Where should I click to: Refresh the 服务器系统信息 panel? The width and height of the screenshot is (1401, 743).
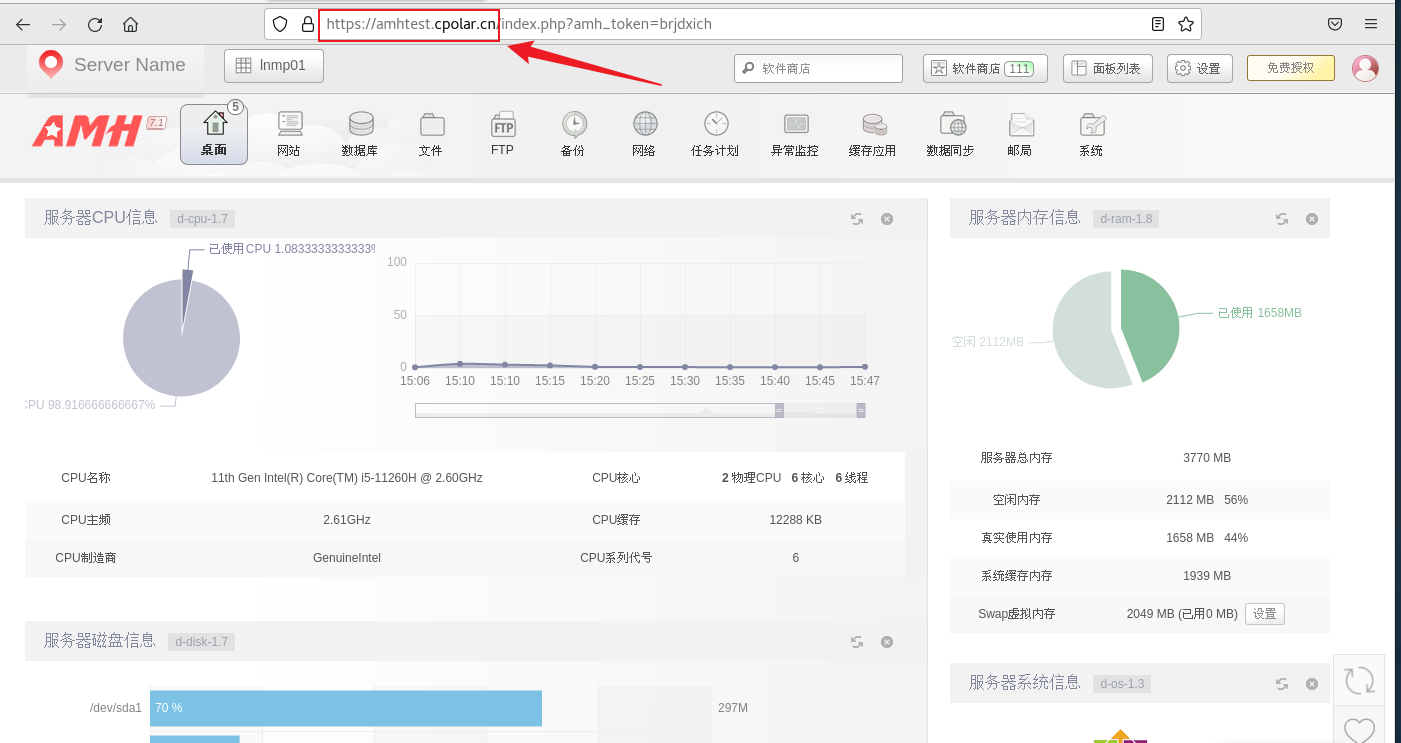pos(1282,684)
